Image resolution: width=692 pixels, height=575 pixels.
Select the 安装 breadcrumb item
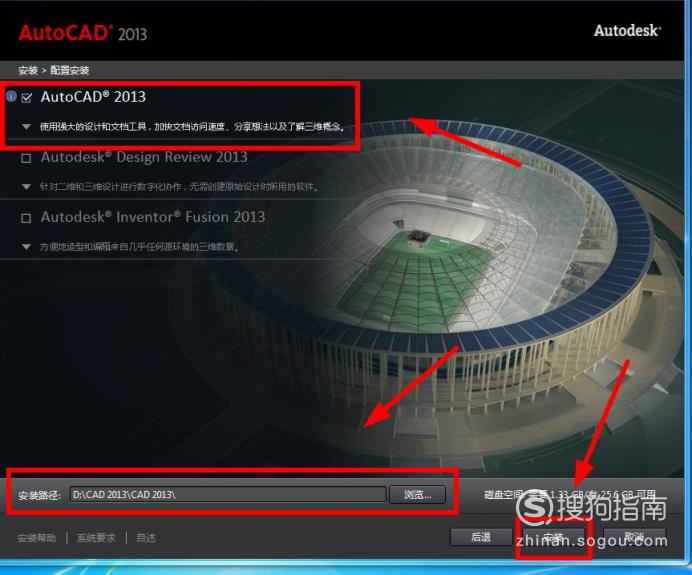pyautogui.click(x=28, y=70)
